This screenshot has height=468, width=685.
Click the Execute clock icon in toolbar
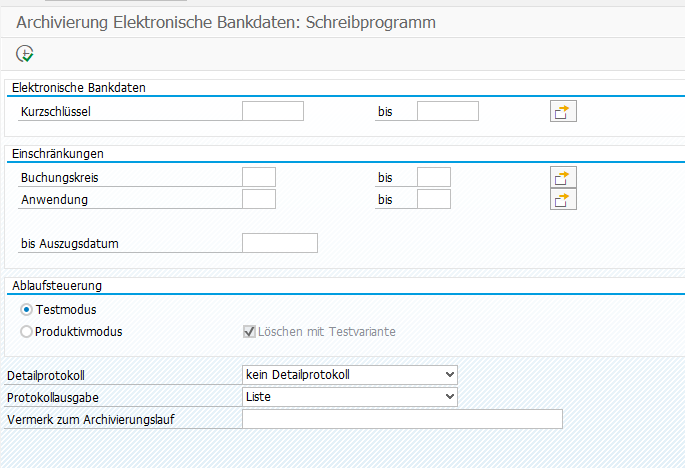pos(25,53)
